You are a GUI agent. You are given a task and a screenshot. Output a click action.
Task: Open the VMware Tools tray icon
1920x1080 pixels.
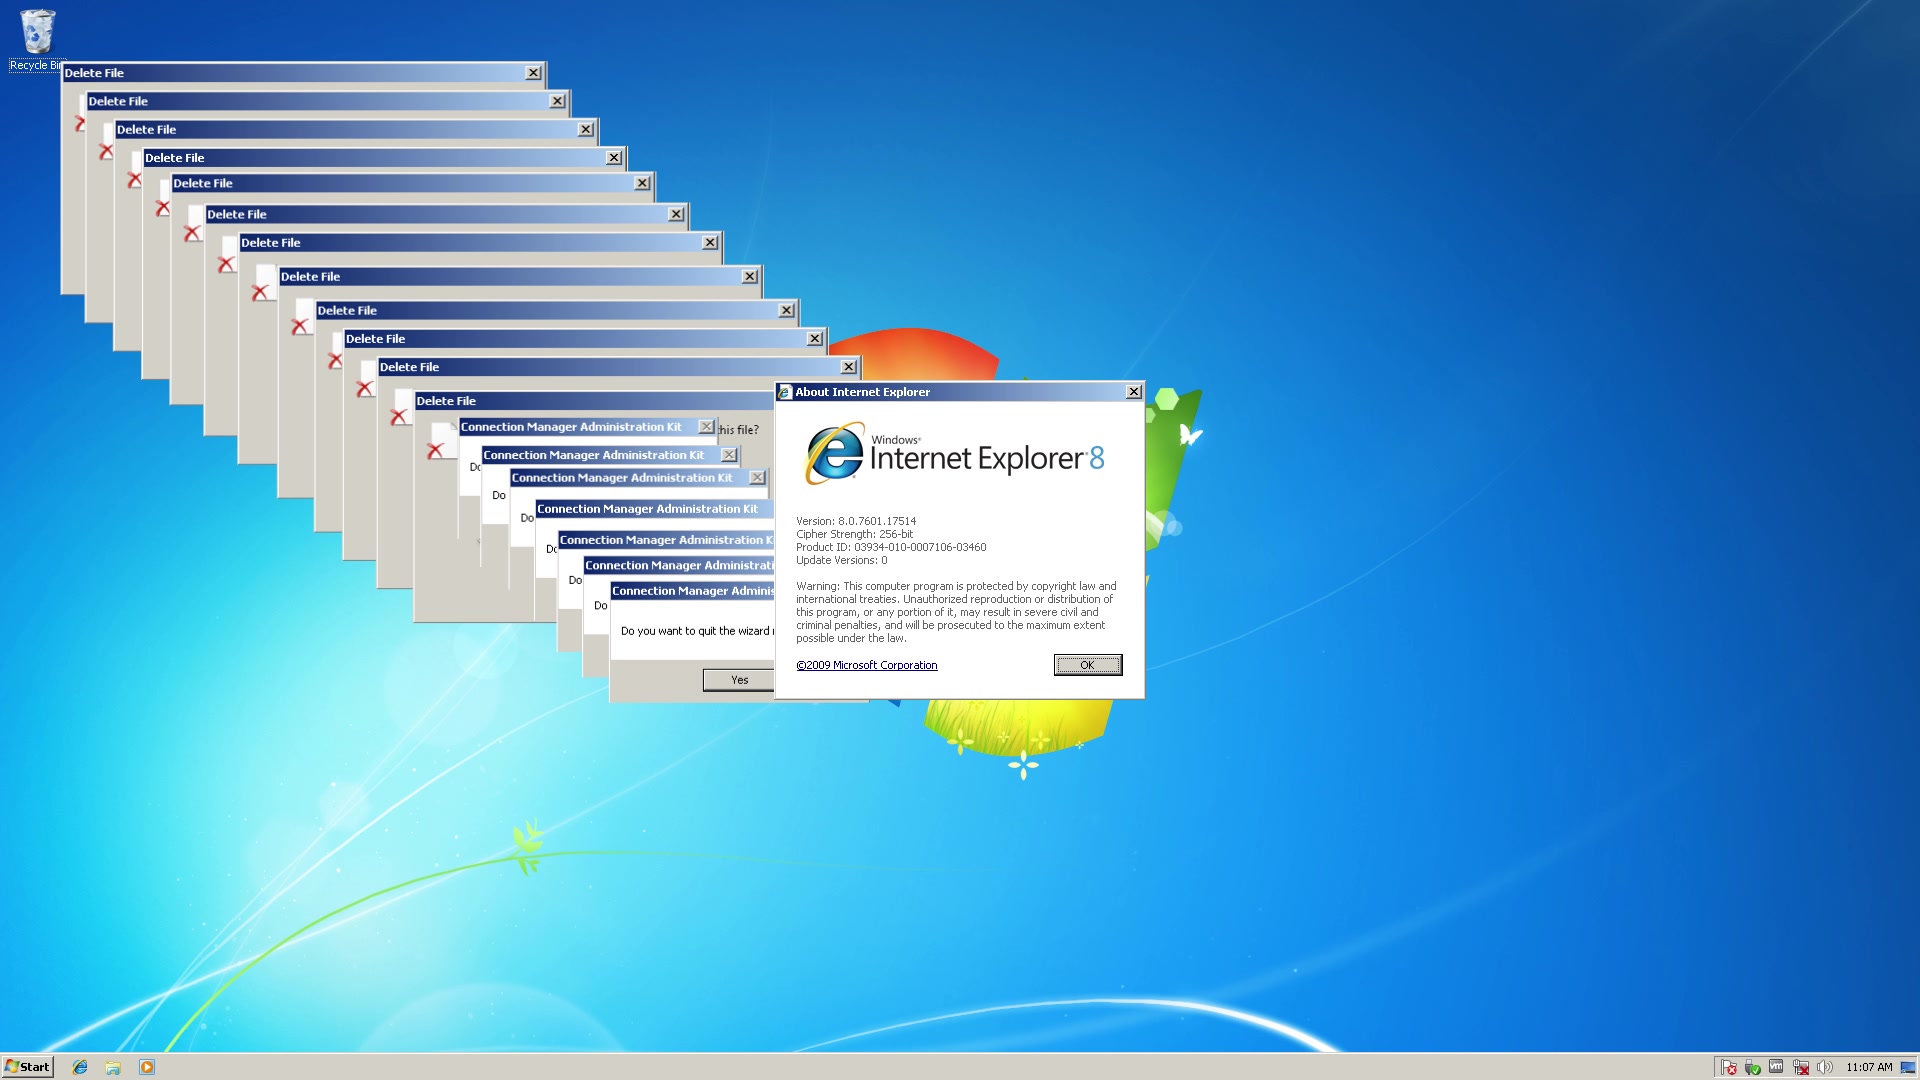tap(1776, 1067)
